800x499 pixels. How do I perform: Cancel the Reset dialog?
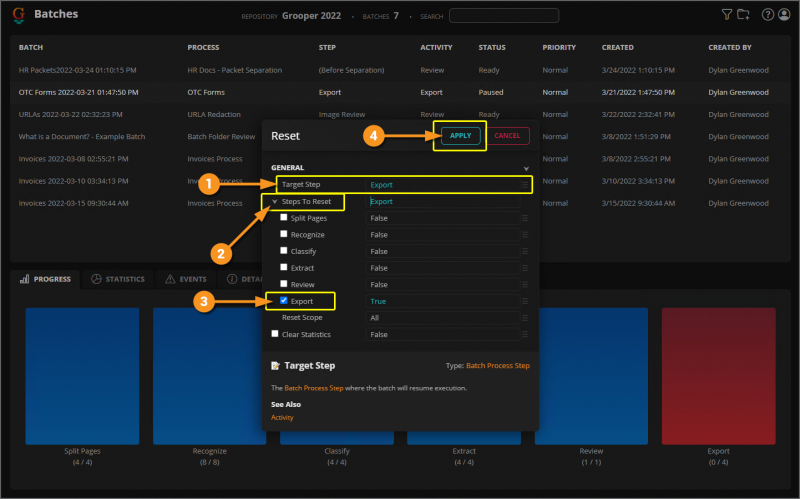[507, 136]
